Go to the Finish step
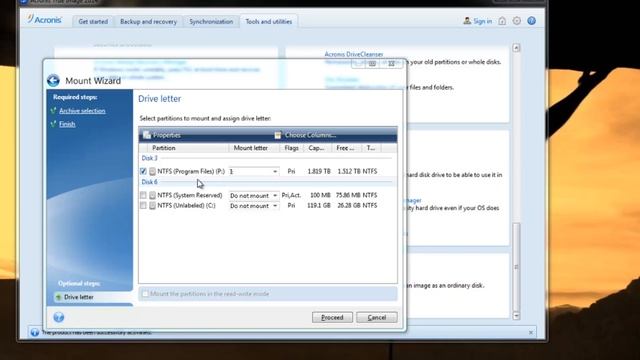 [x=67, y=124]
